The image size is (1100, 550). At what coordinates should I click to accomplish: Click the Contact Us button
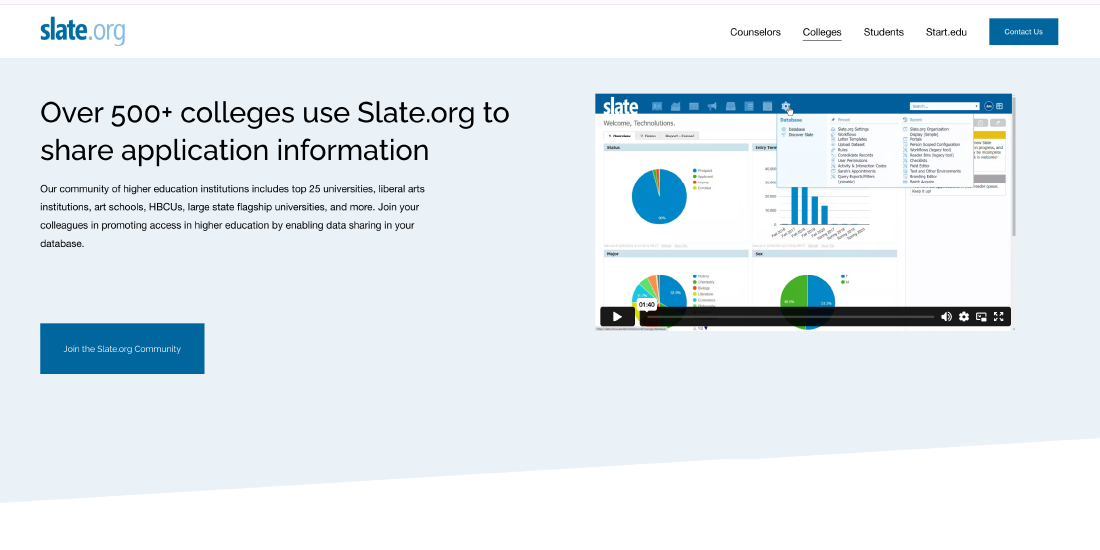1023,32
